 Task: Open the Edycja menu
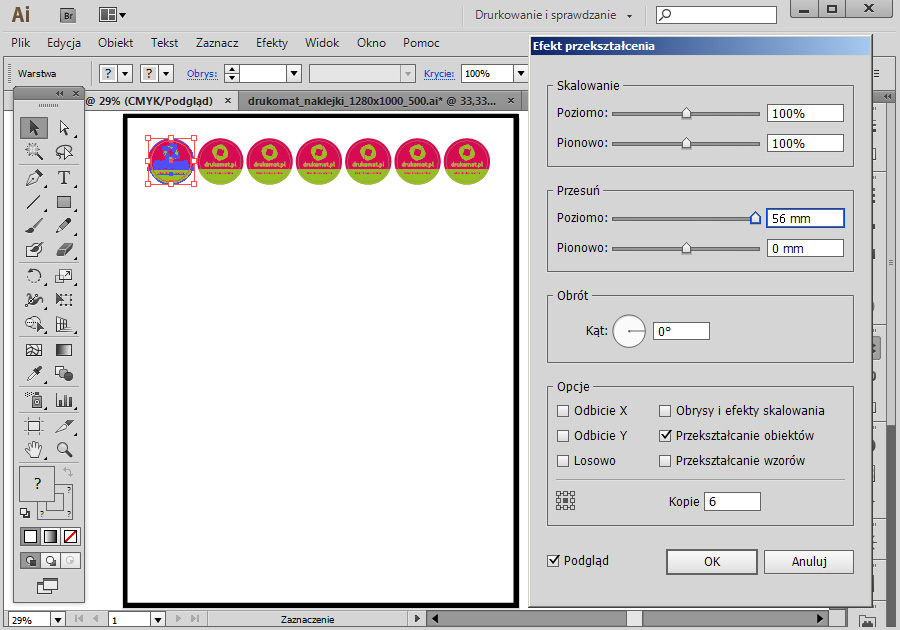pyautogui.click(x=64, y=43)
